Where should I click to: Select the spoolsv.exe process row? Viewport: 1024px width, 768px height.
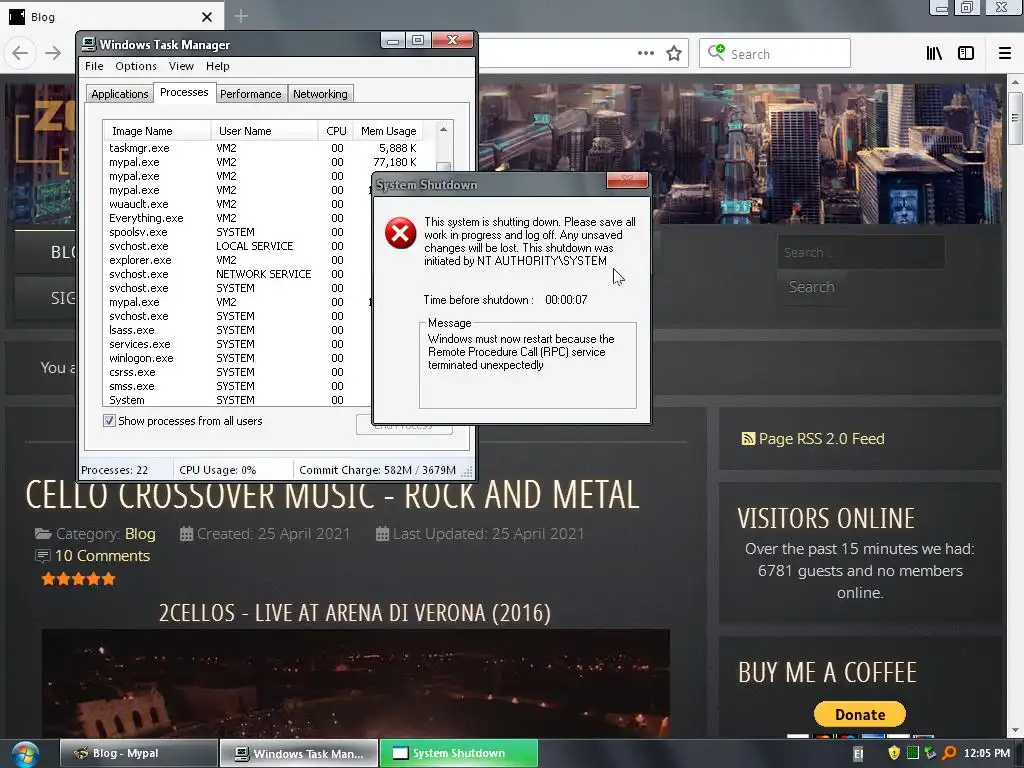point(238,232)
